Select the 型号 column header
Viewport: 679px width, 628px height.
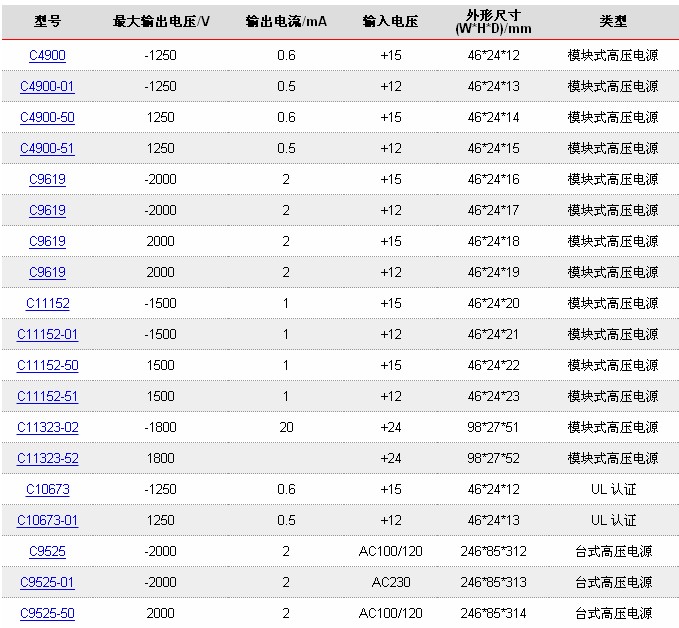coord(47,21)
